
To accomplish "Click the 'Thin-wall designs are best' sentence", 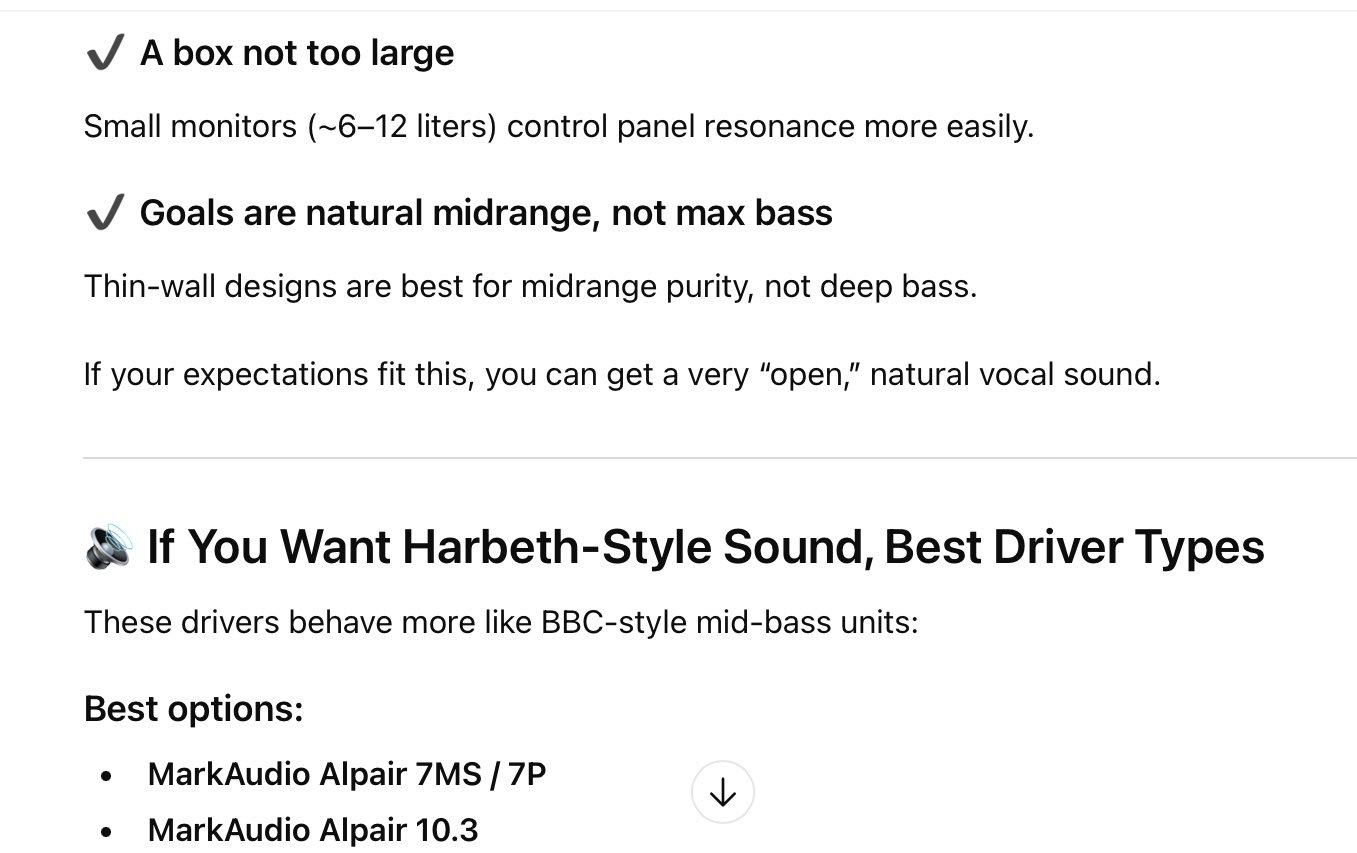I will click(x=530, y=287).
